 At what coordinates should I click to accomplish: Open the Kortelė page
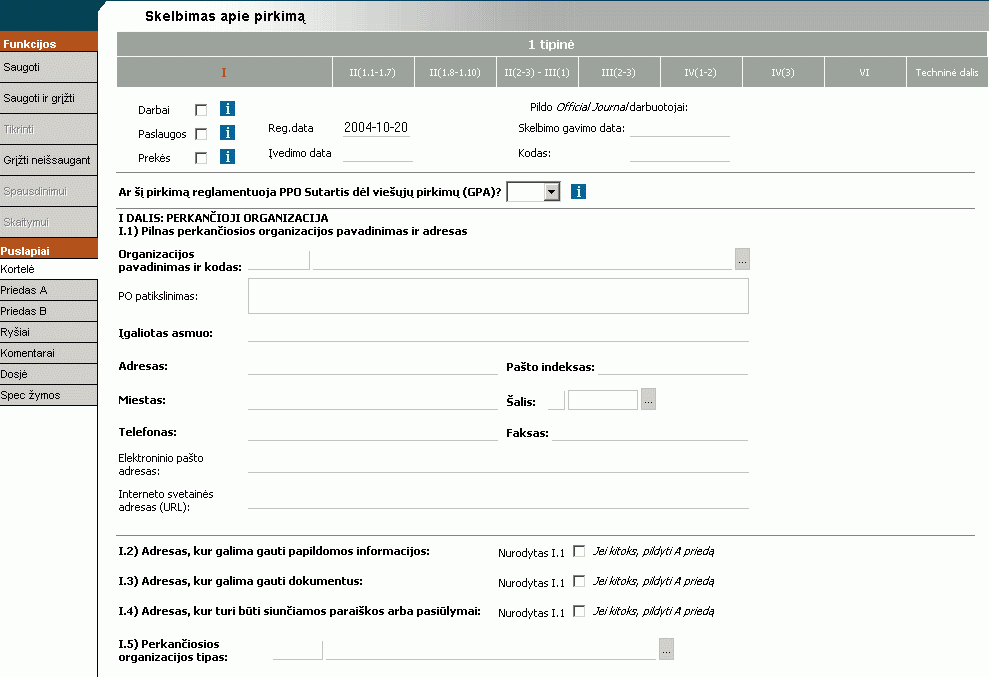click(x=49, y=269)
